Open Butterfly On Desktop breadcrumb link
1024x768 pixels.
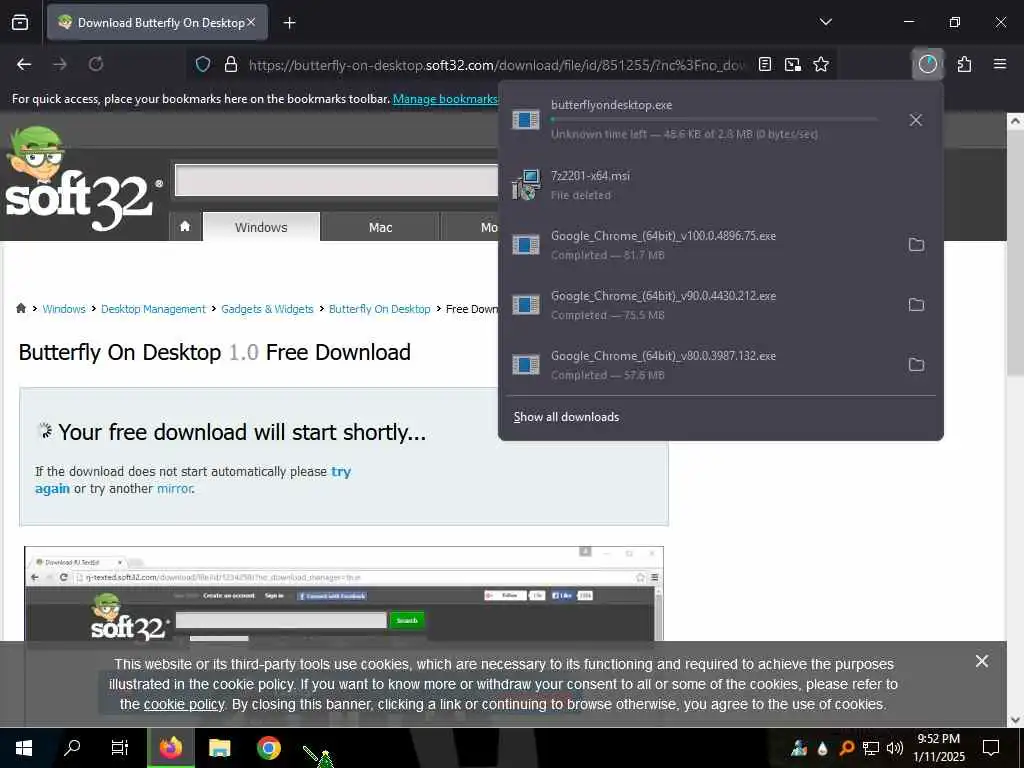(x=379, y=309)
